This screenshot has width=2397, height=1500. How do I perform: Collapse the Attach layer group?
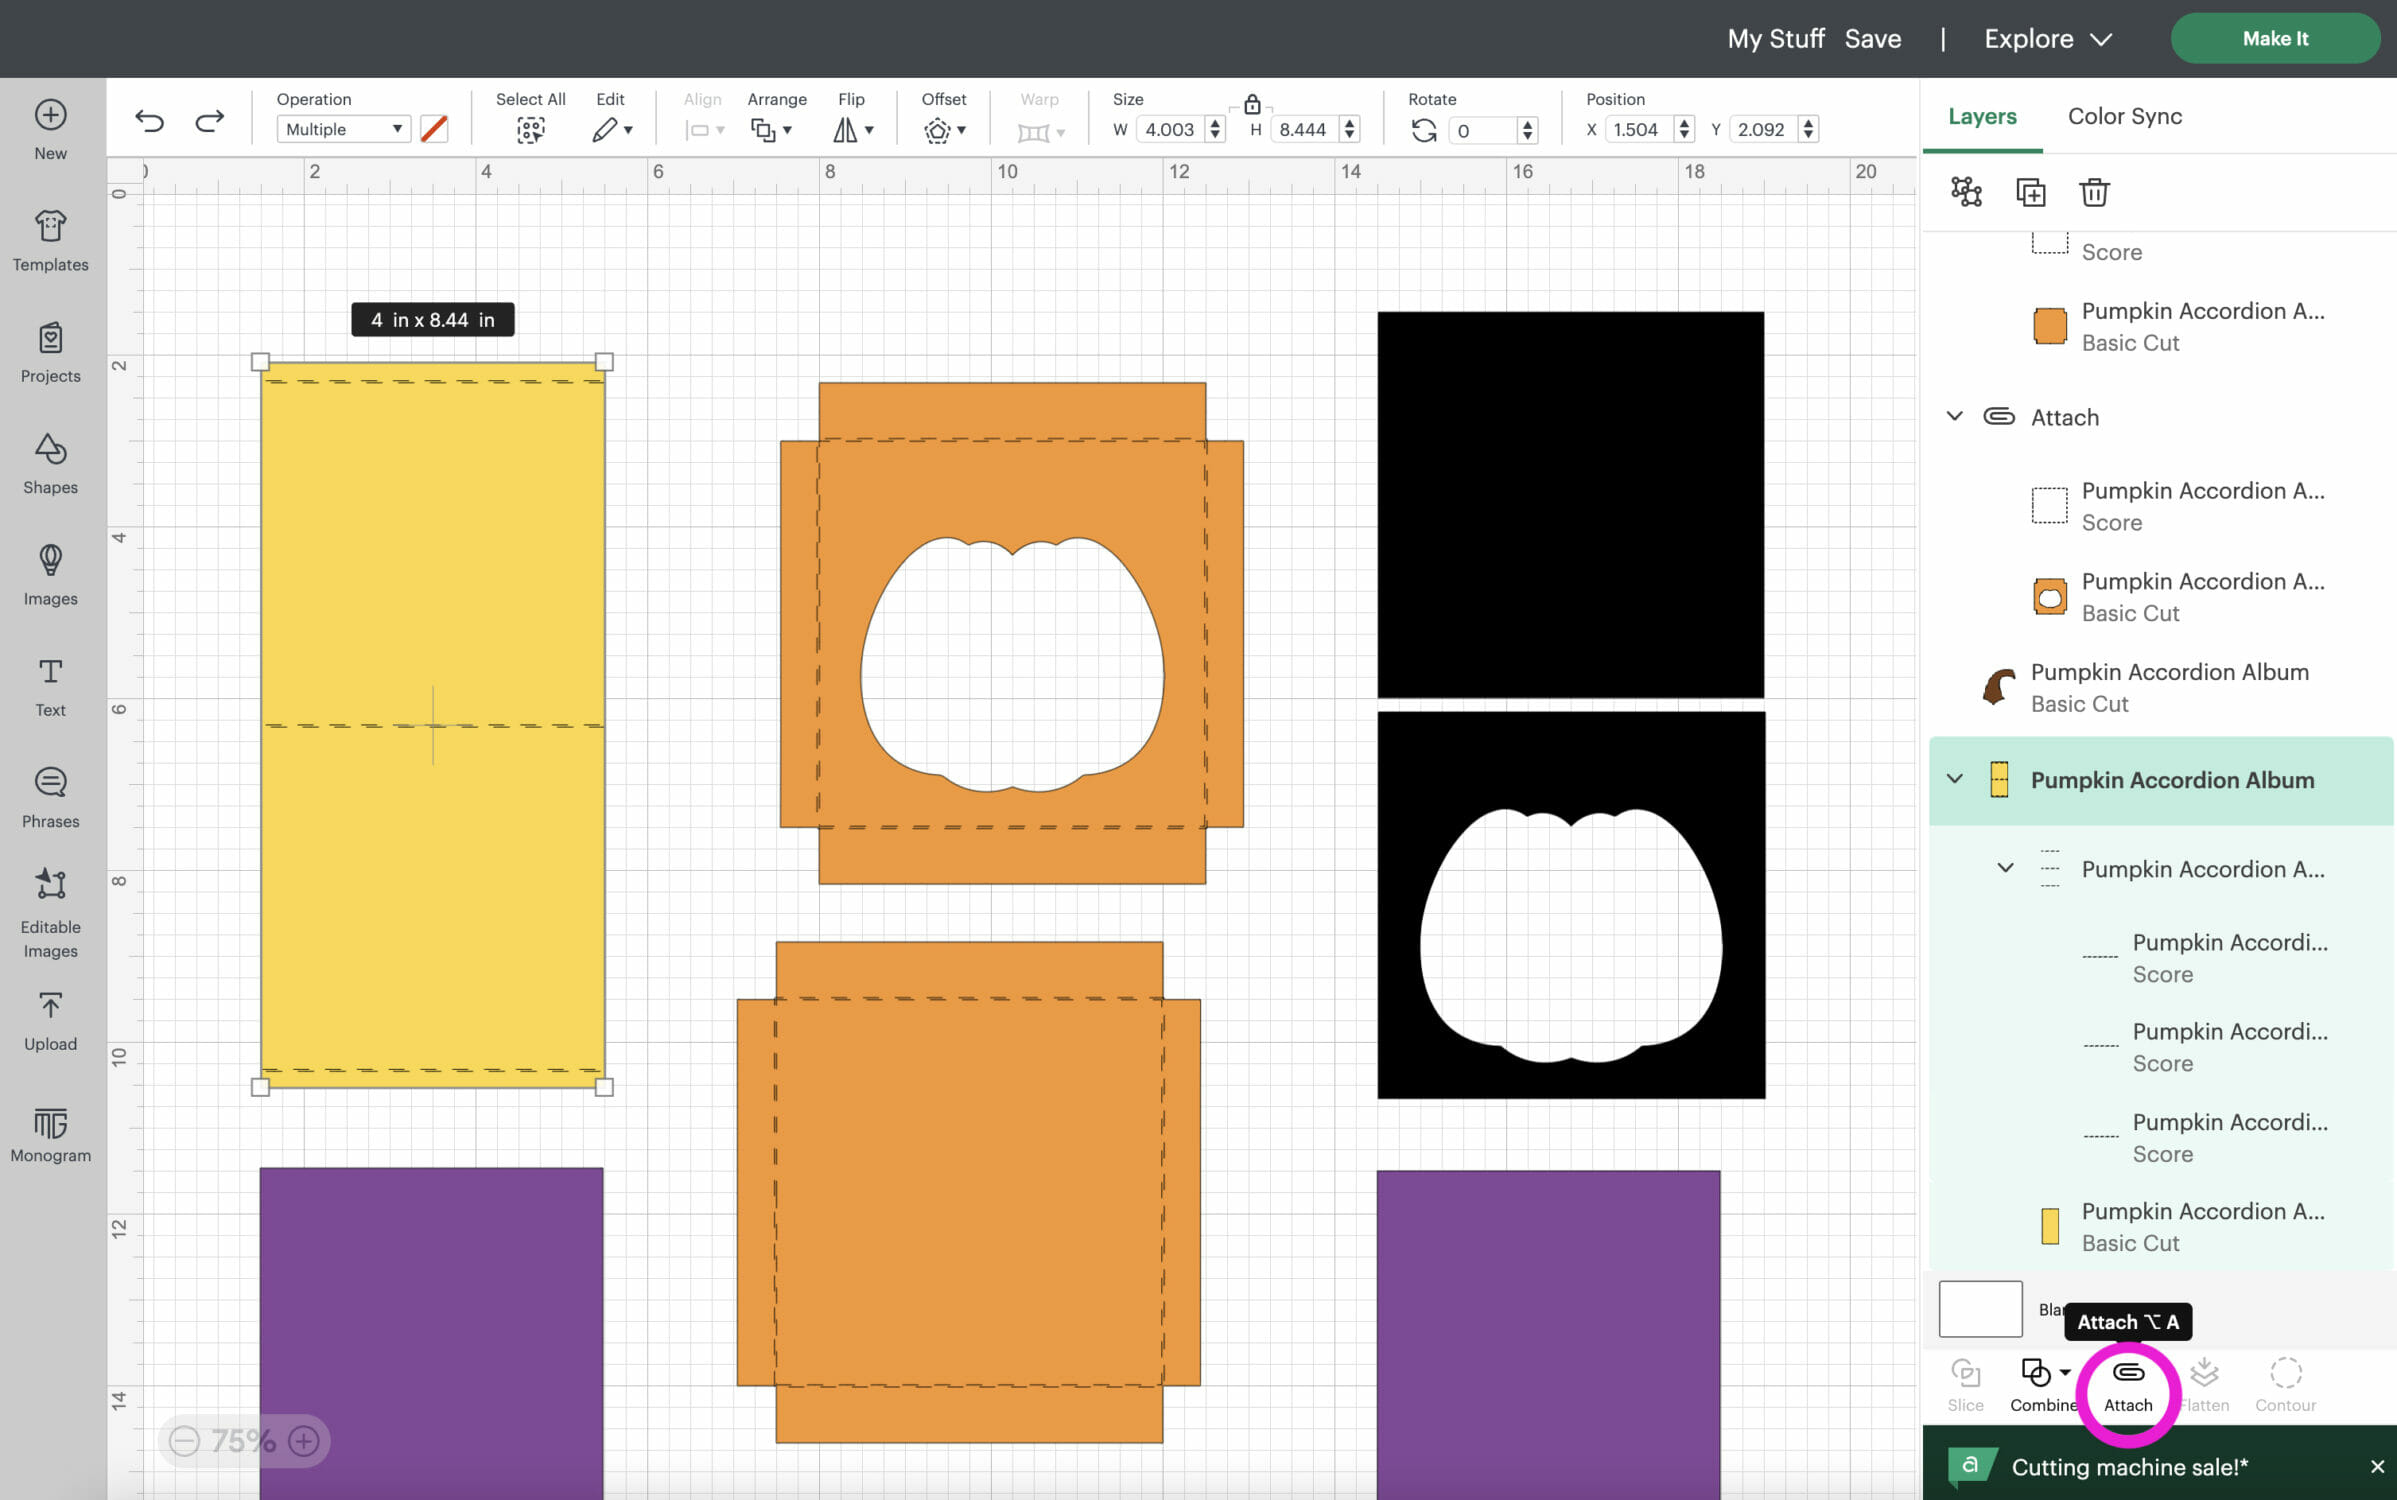[x=1955, y=416]
